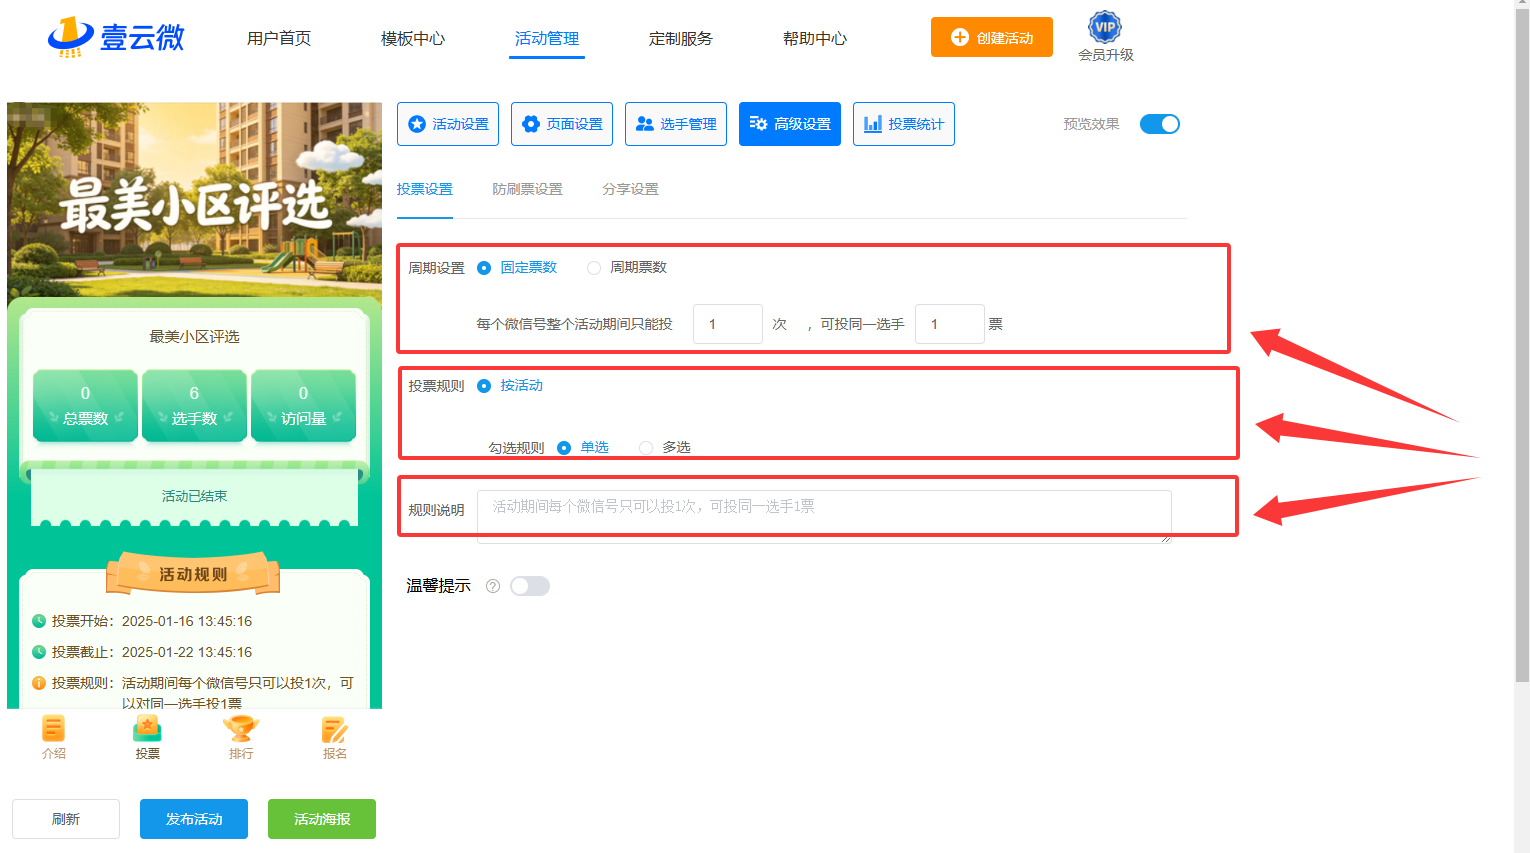1530x853 pixels.
Task: Switch to the 投票设置 tab
Action: [x=425, y=189]
